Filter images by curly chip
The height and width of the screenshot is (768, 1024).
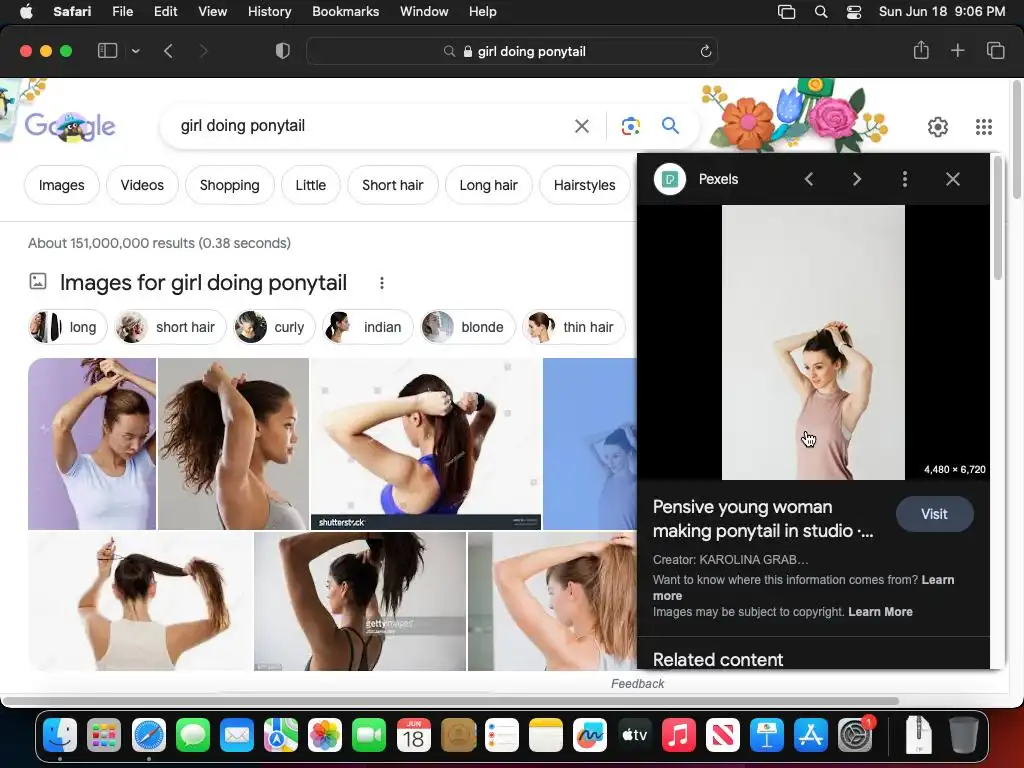[x=274, y=327]
